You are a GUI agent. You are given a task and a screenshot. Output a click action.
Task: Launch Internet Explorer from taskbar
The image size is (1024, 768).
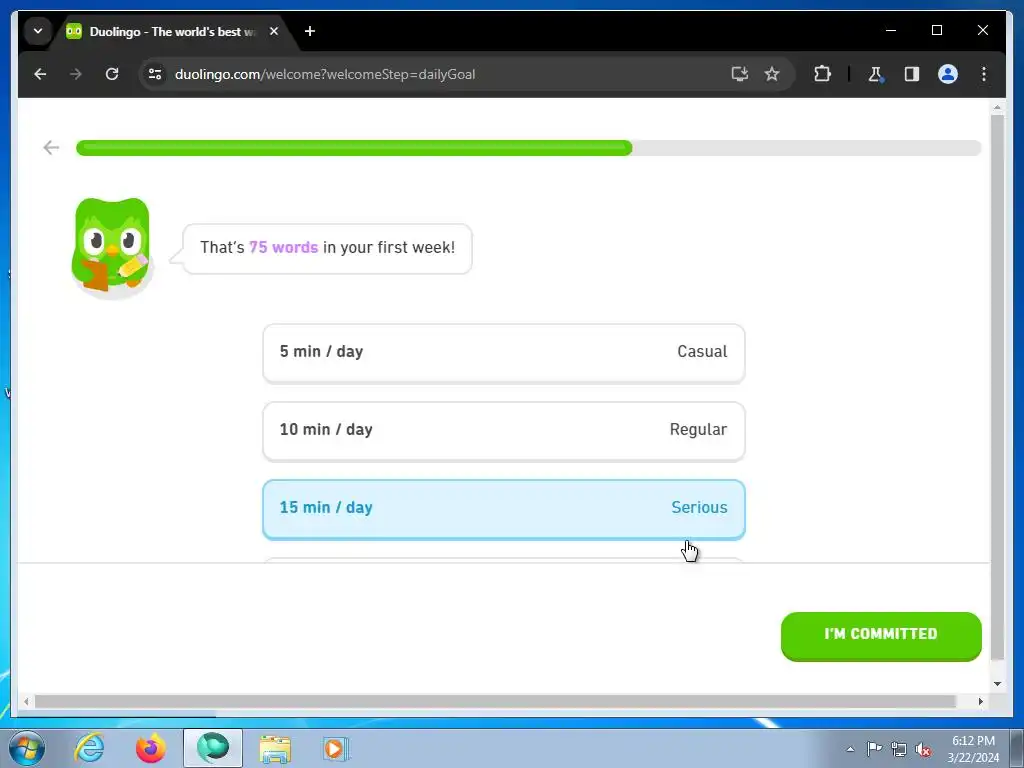coord(89,748)
